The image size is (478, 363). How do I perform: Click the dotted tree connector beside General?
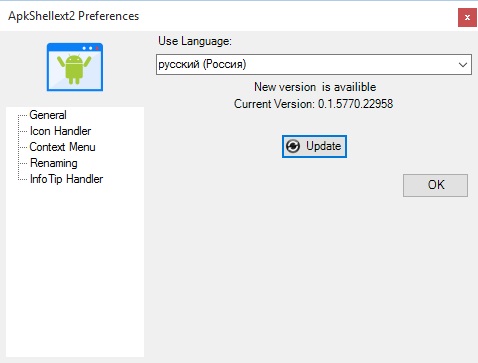click(x=23, y=115)
